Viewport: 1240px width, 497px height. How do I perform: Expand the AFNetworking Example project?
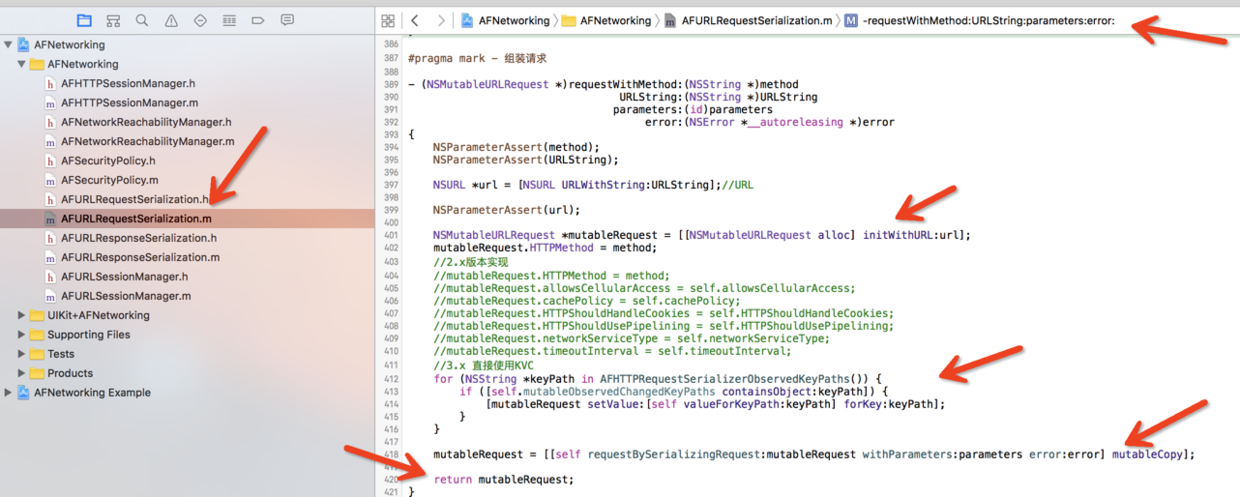tap(8, 393)
